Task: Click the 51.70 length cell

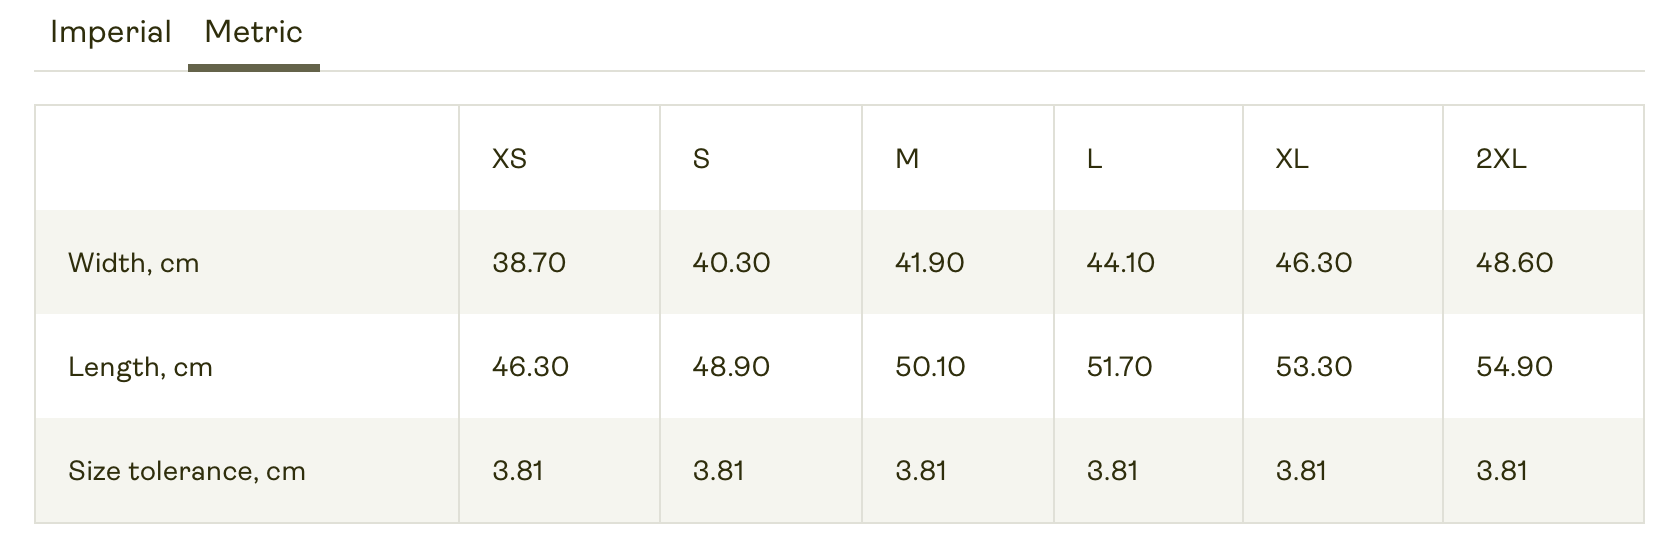Action: [x=1120, y=367]
